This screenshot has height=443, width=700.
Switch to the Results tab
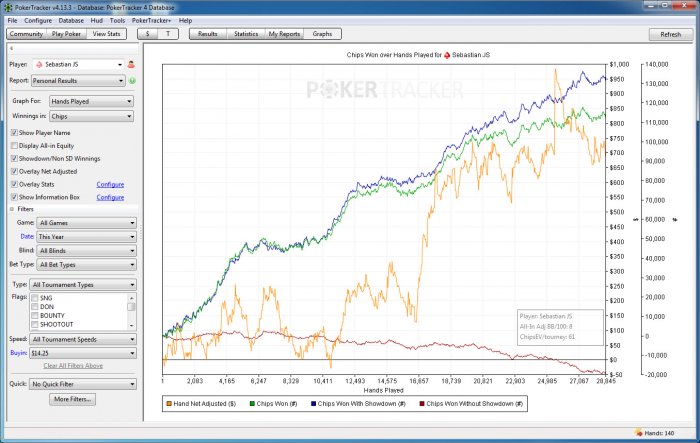pyautogui.click(x=208, y=34)
